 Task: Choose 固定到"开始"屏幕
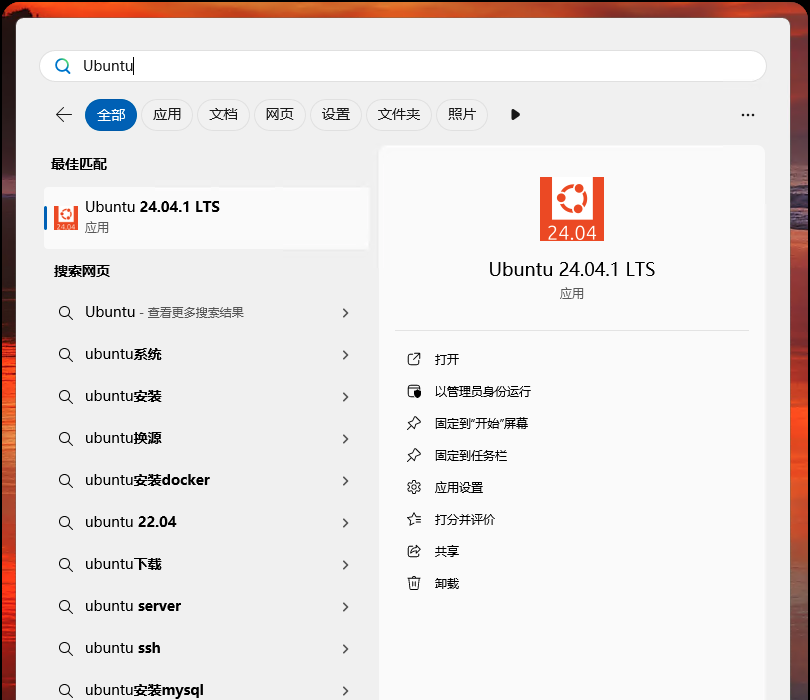pos(481,424)
